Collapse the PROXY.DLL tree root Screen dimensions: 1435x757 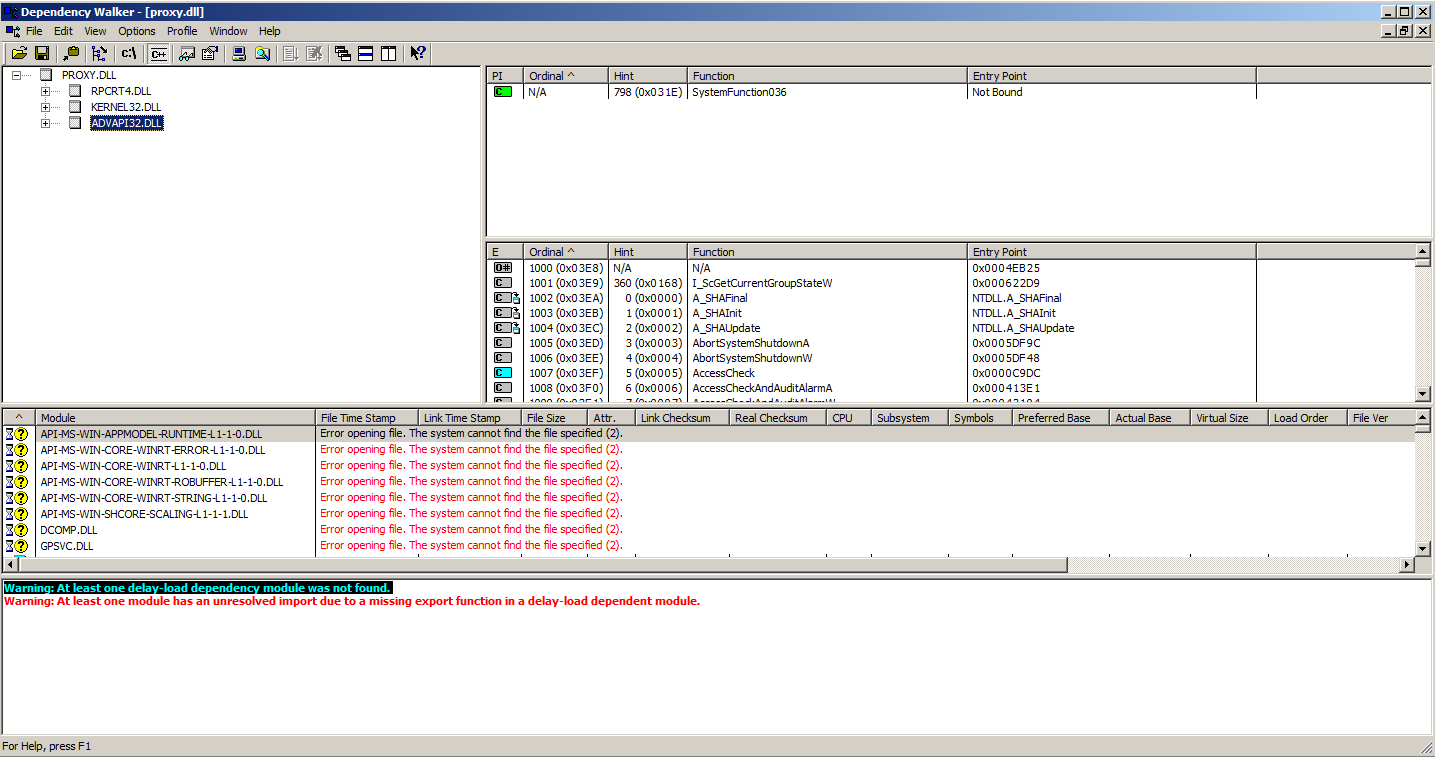[x=16, y=75]
